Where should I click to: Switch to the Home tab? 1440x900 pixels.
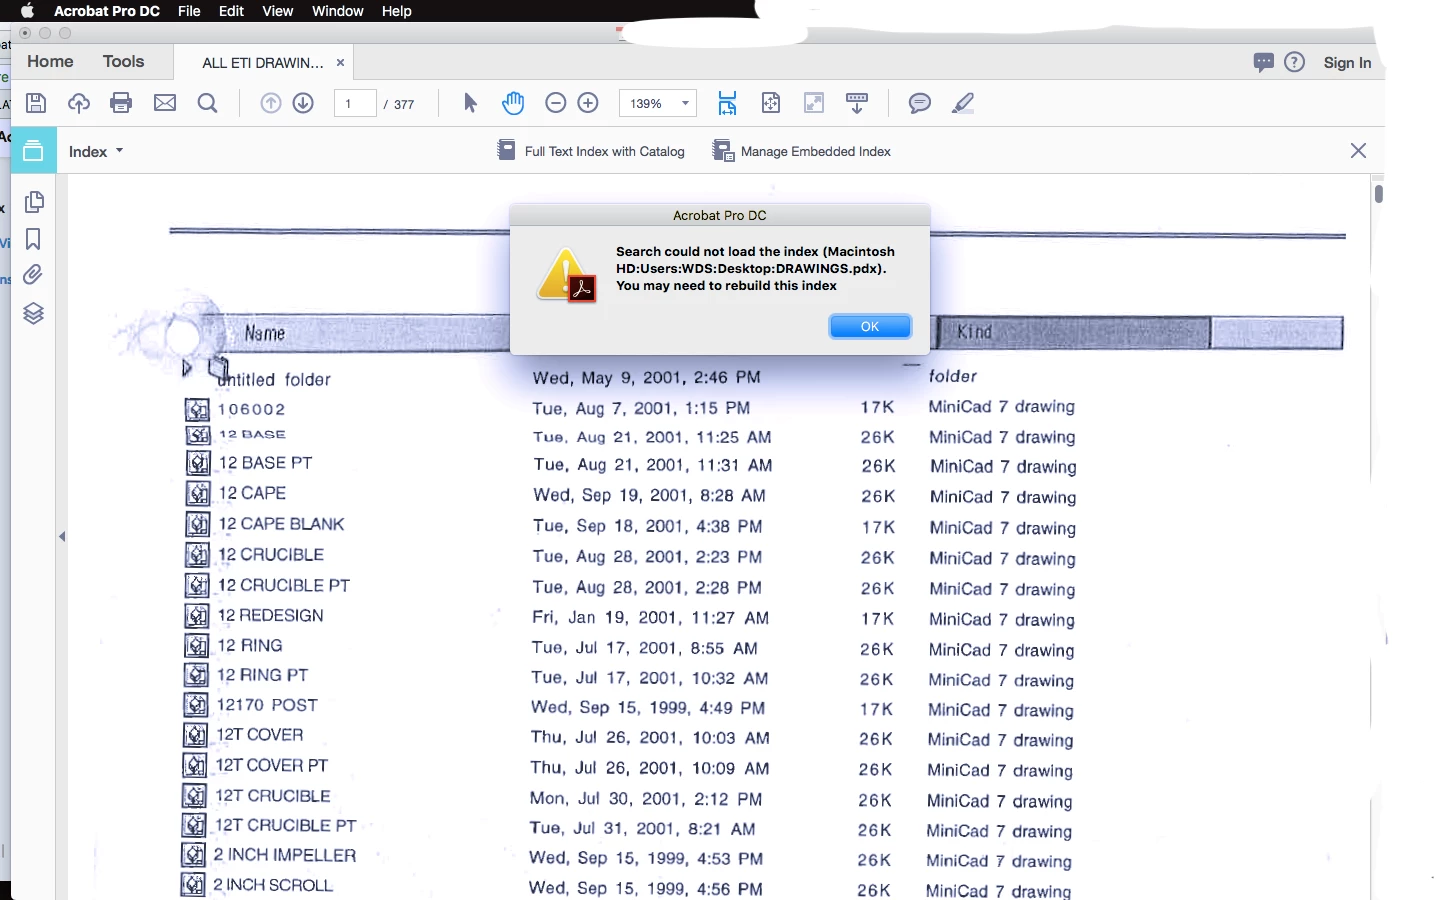coord(50,61)
